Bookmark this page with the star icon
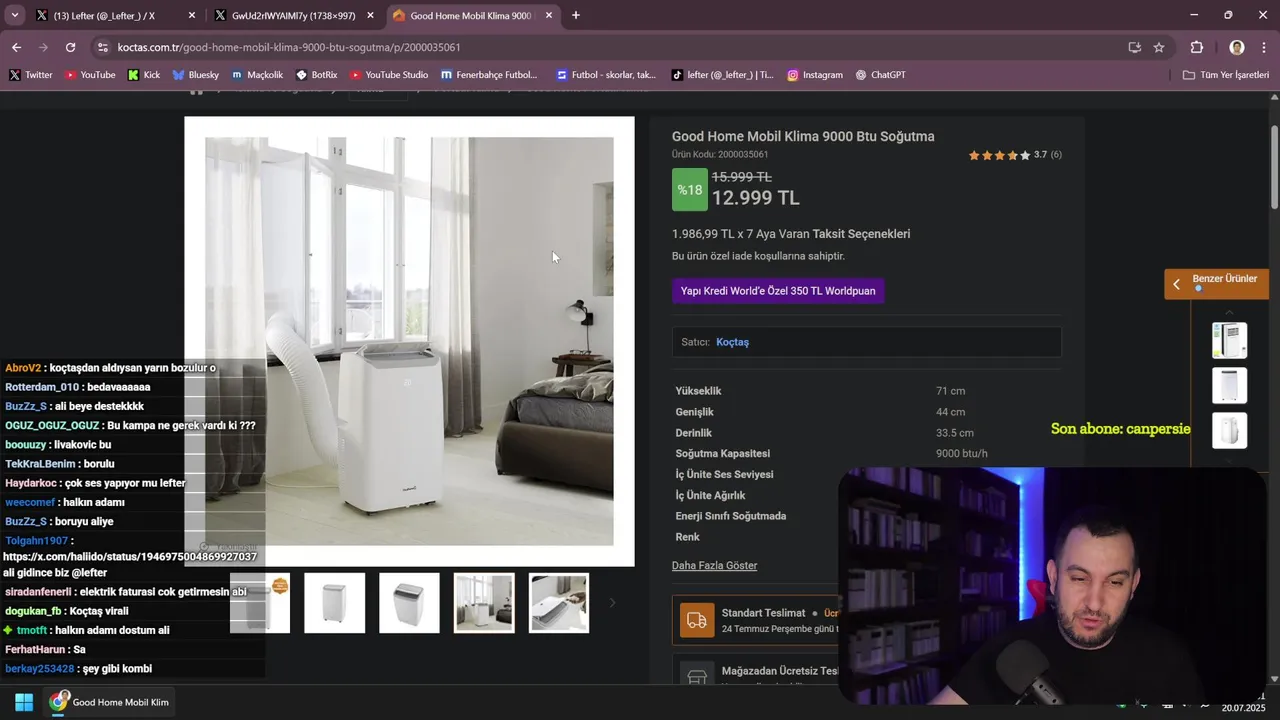This screenshot has width=1280, height=720. point(1159,47)
